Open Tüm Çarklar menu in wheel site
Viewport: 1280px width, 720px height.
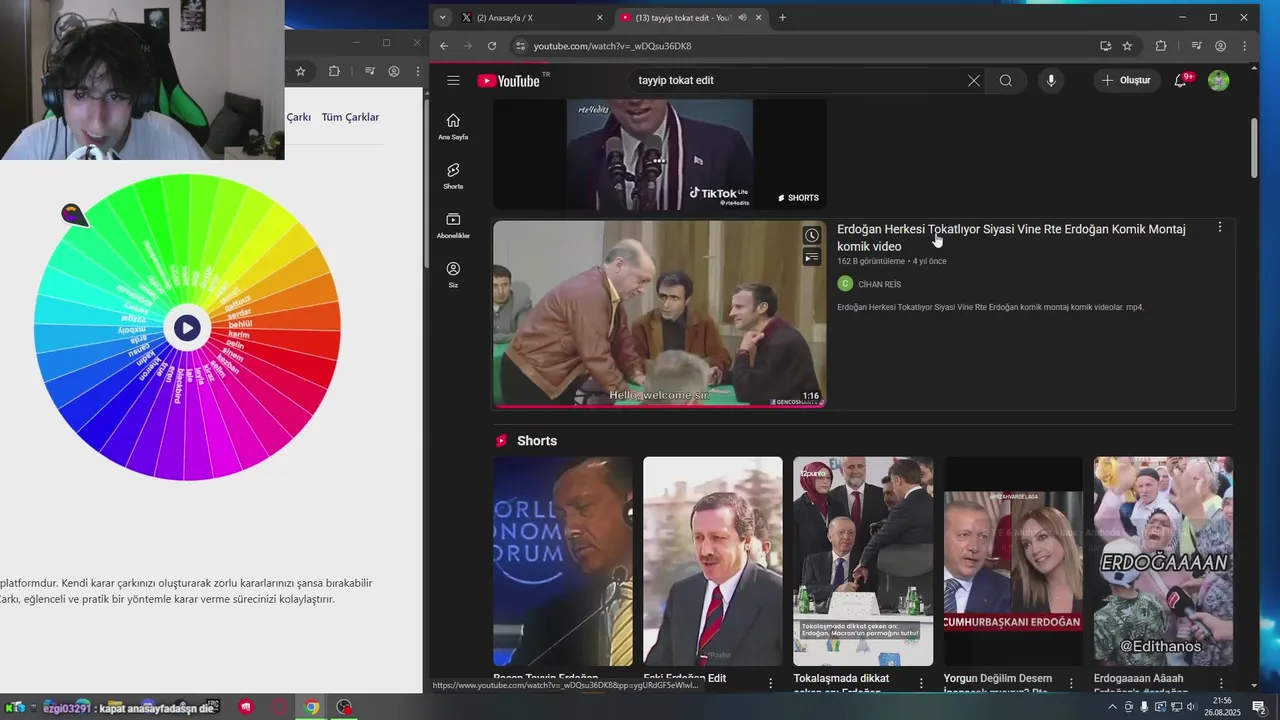click(x=350, y=117)
